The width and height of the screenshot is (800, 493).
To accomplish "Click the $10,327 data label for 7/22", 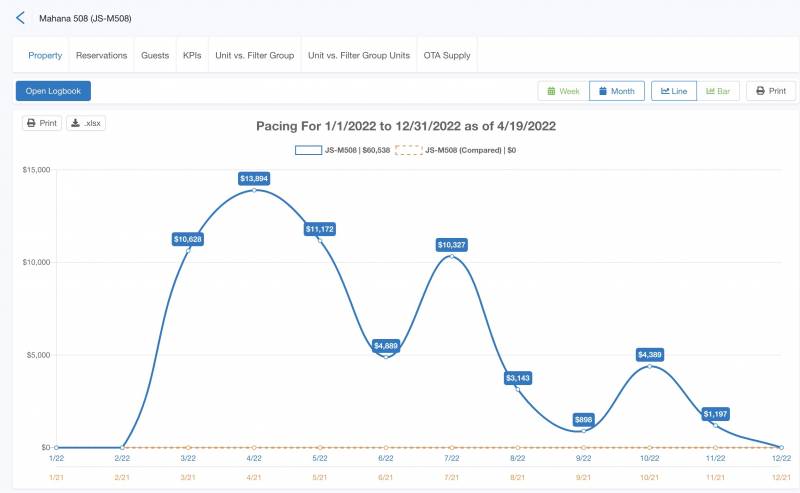I will click(452, 245).
